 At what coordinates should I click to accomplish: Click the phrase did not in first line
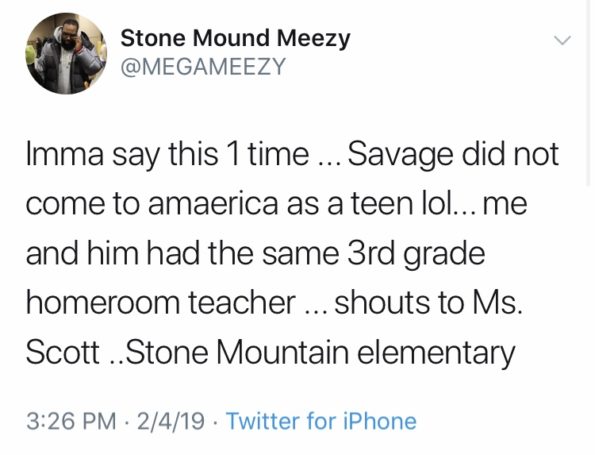[x=510, y=154]
